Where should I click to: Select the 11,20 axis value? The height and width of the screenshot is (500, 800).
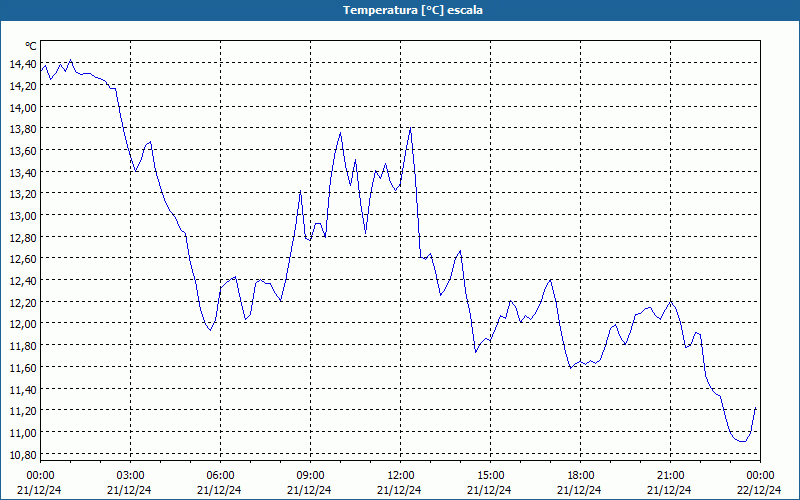click(23, 410)
